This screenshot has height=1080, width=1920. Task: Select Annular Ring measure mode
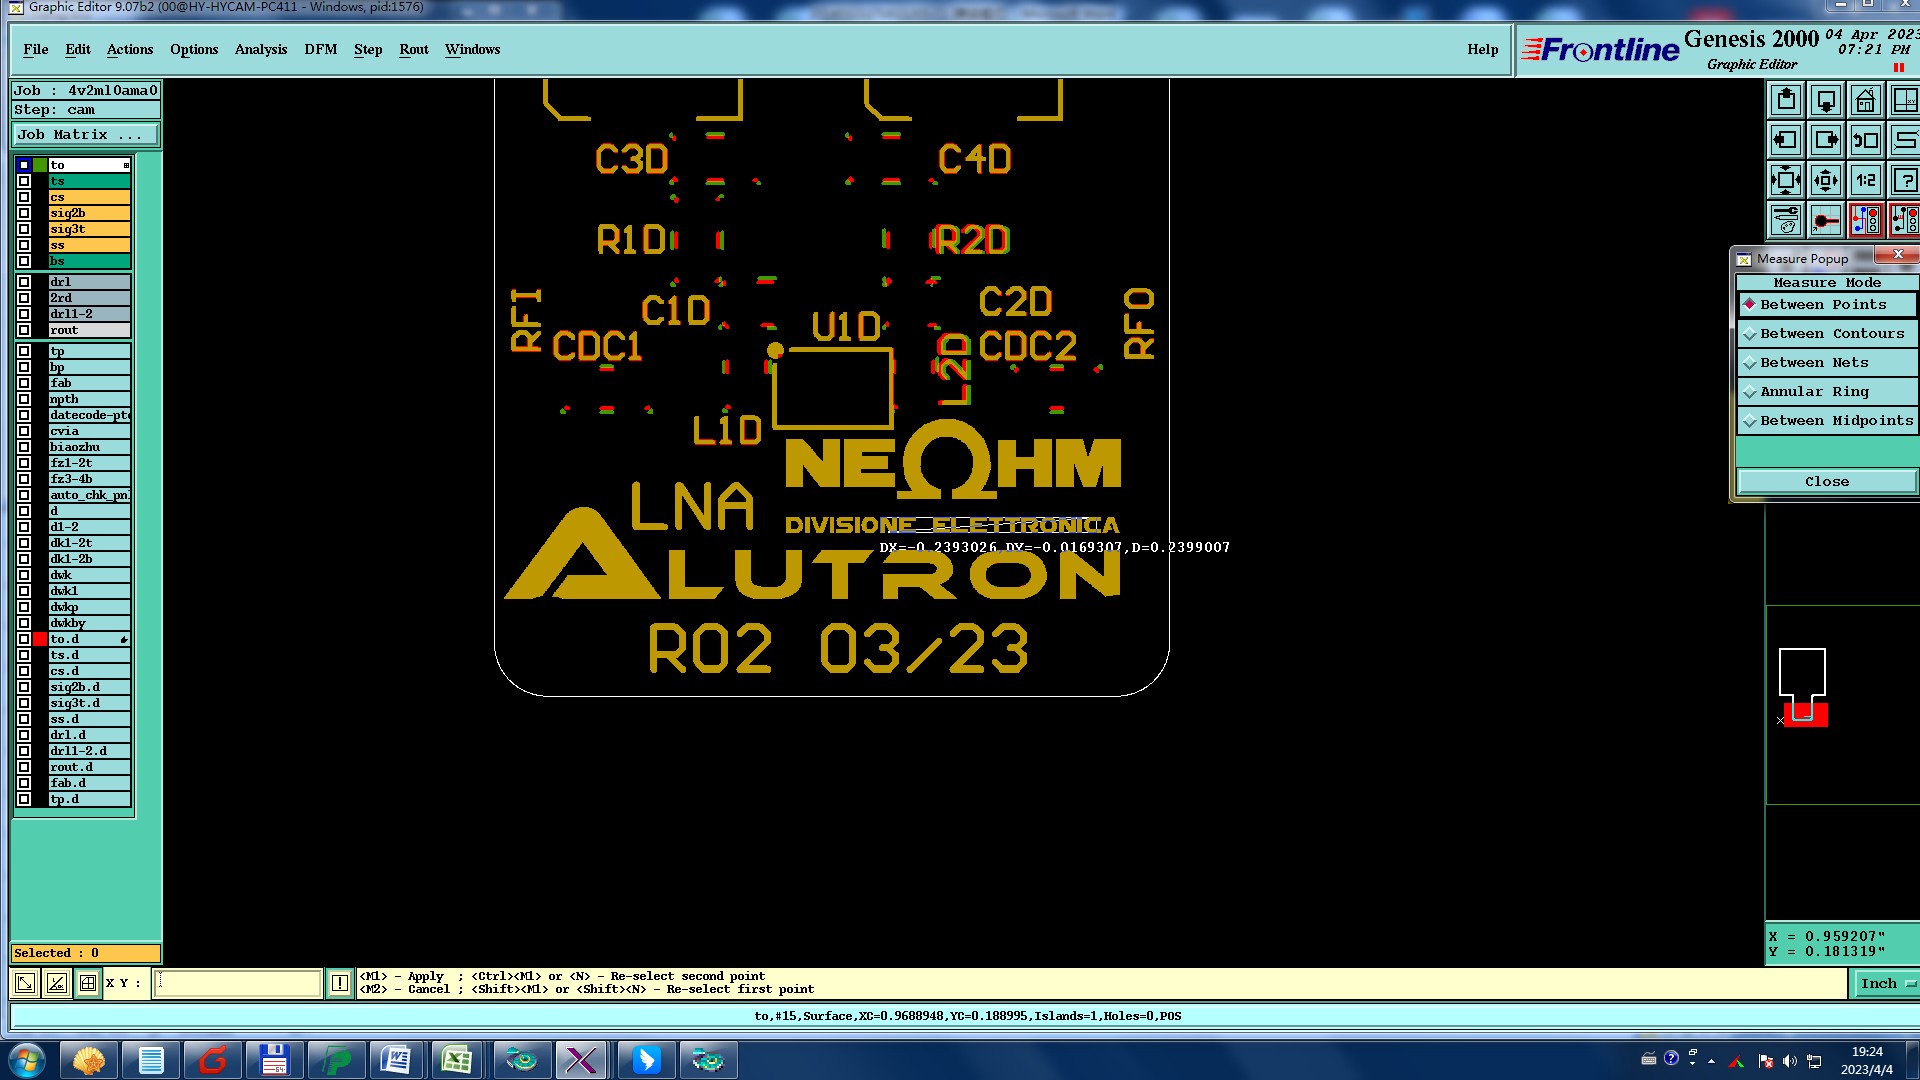(x=1826, y=391)
